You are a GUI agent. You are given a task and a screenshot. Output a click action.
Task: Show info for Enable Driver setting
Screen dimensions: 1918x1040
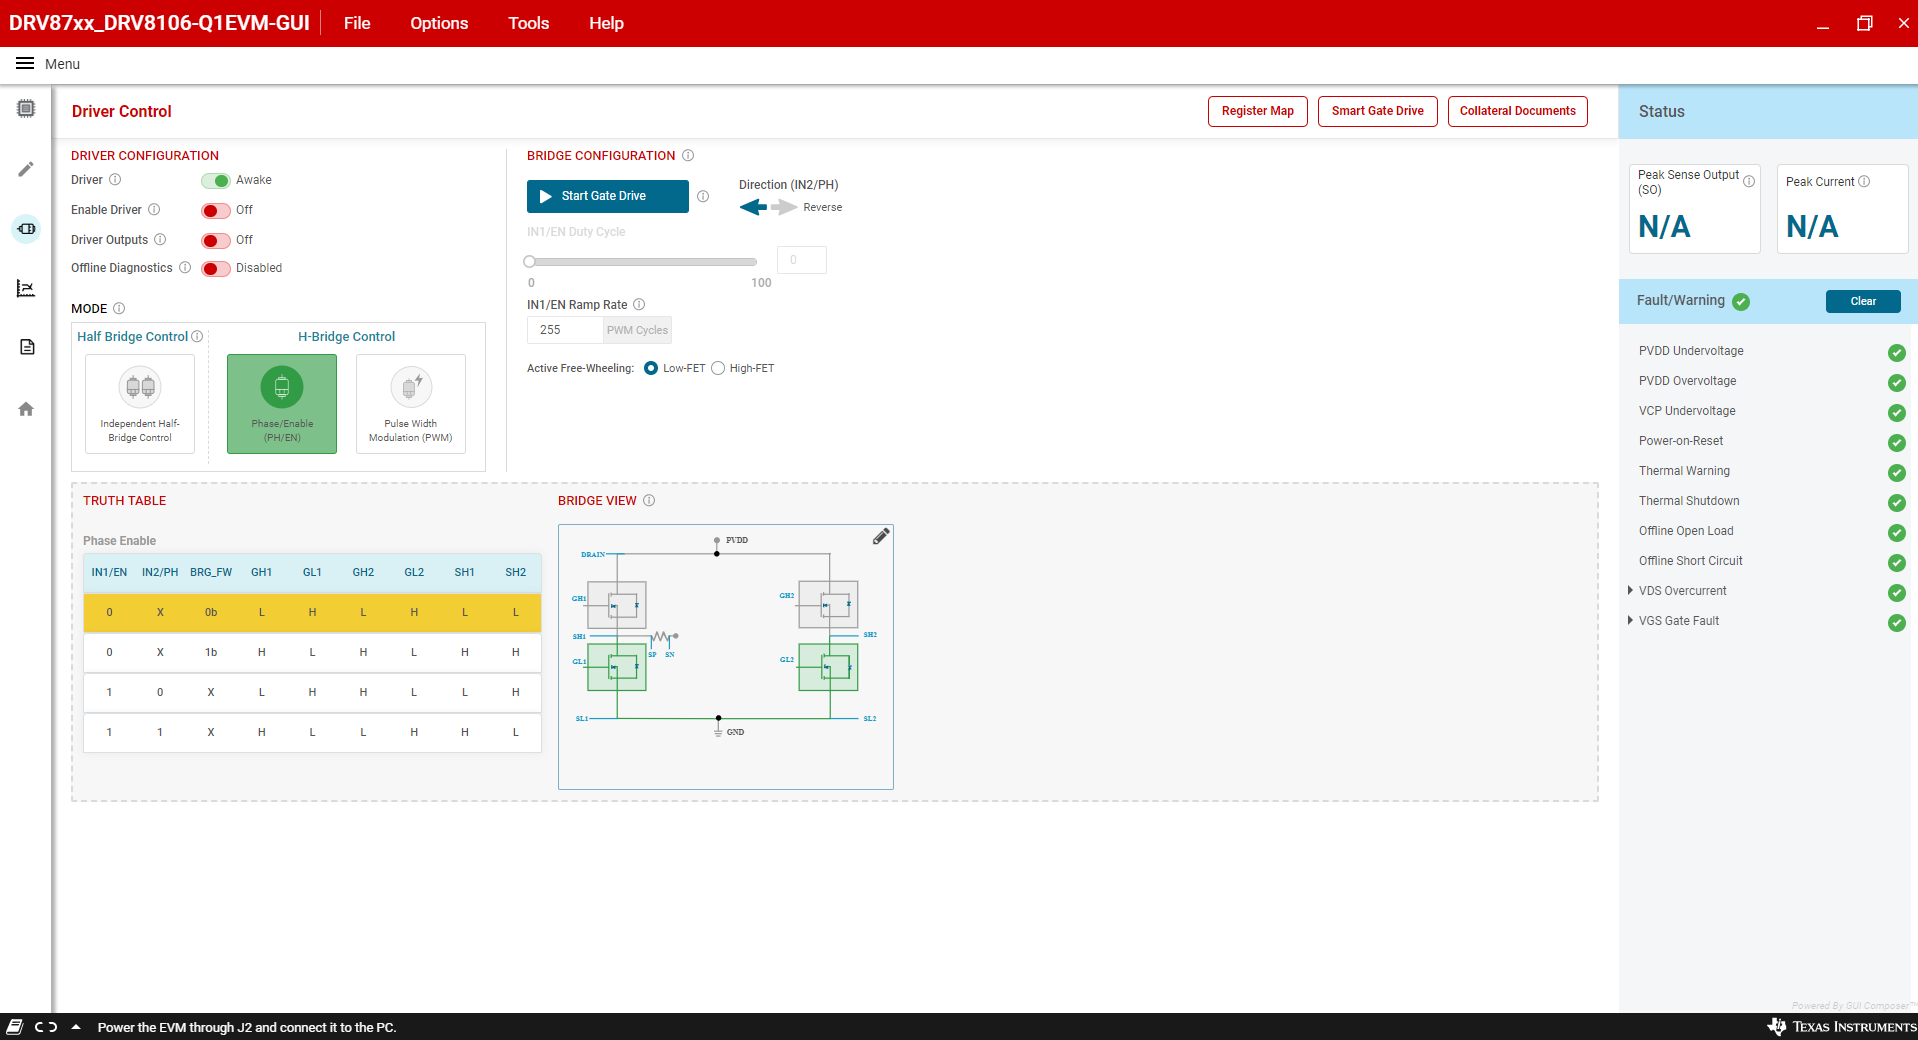tap(154, 210)
